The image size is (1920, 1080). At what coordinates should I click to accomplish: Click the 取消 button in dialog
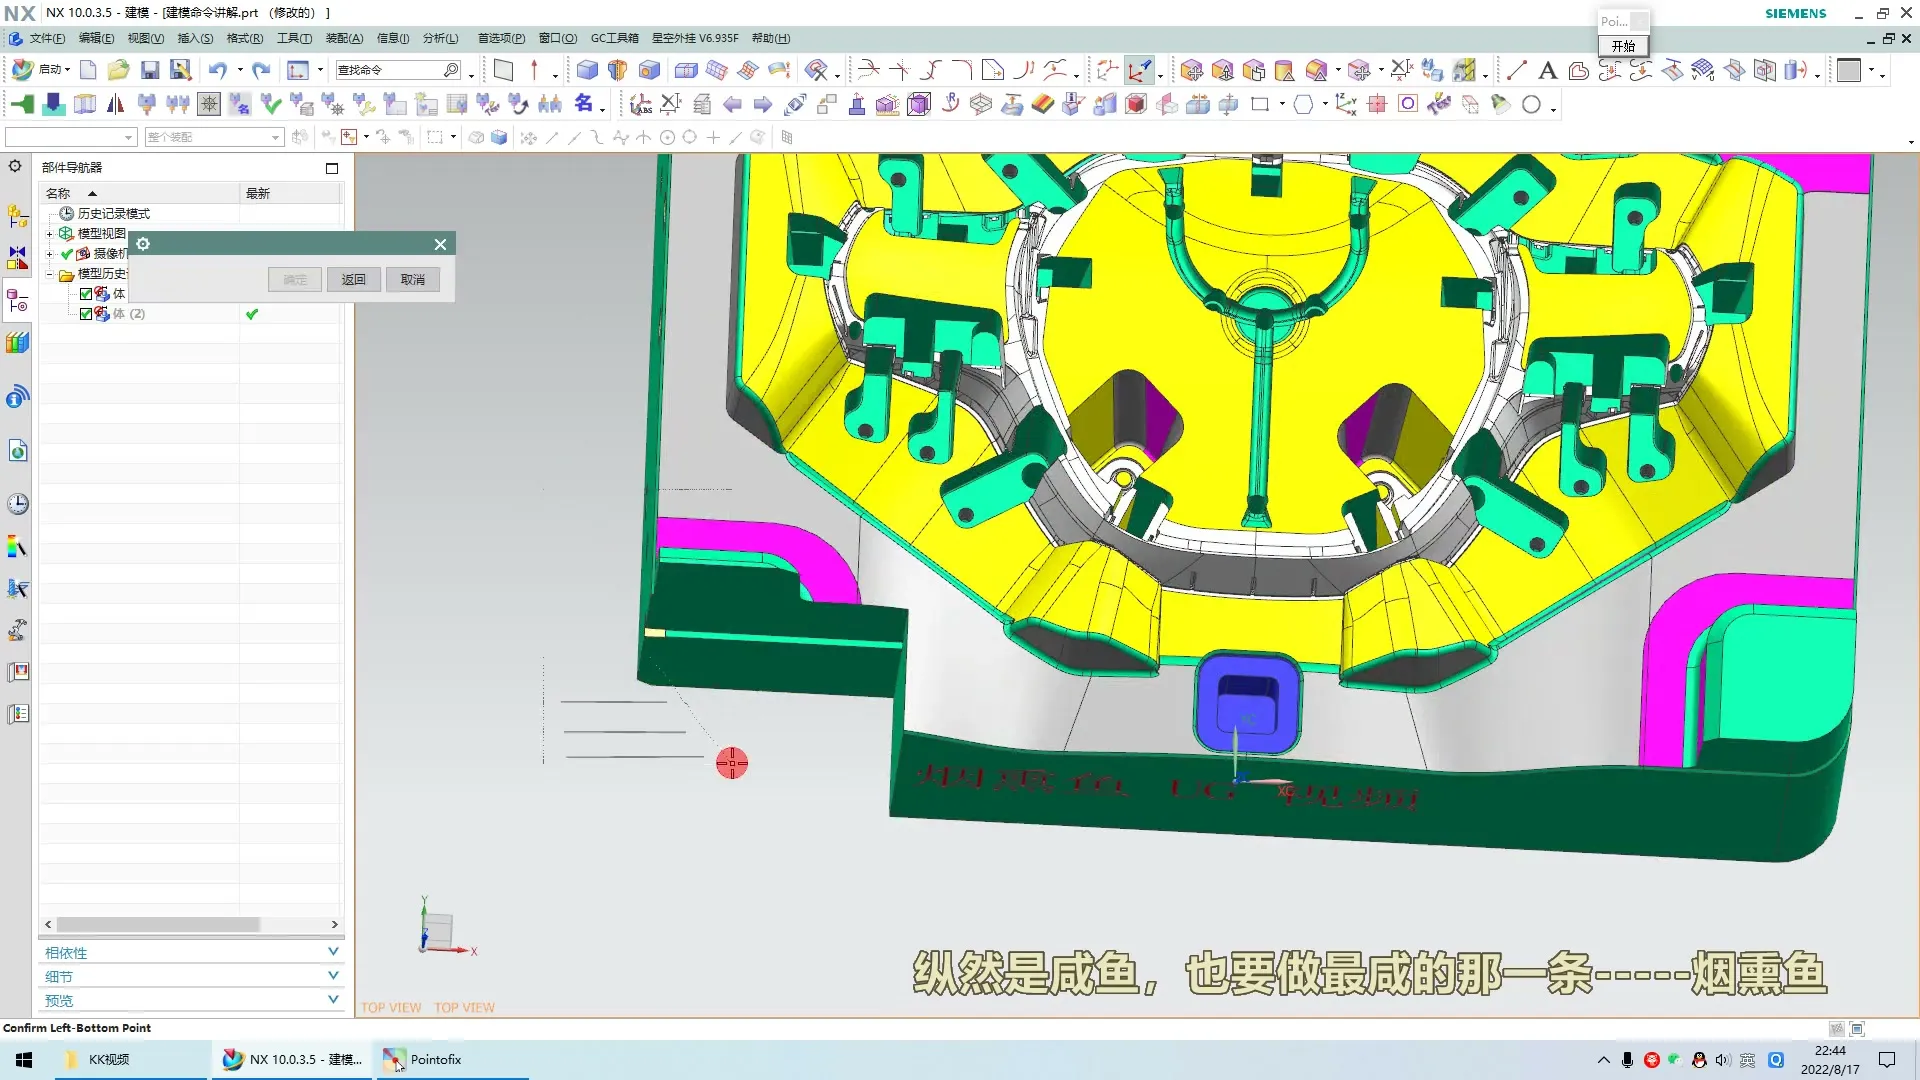[412, 280]
